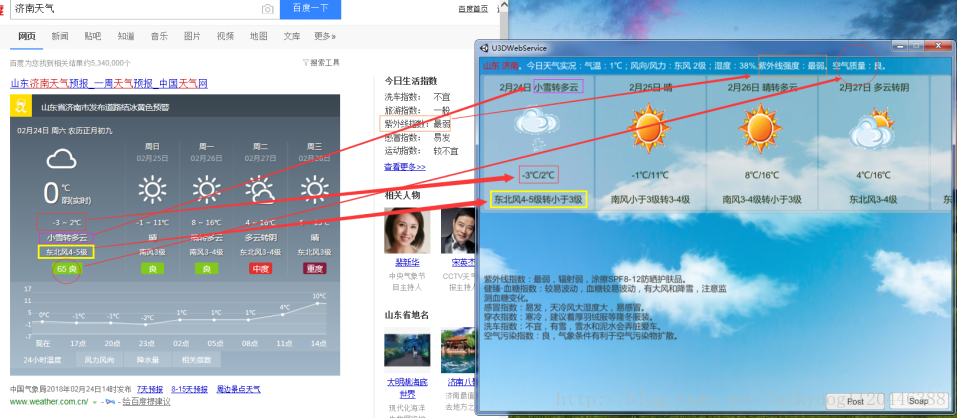
Task: Open the 搜索工具 filter
Action: point(321,62)
